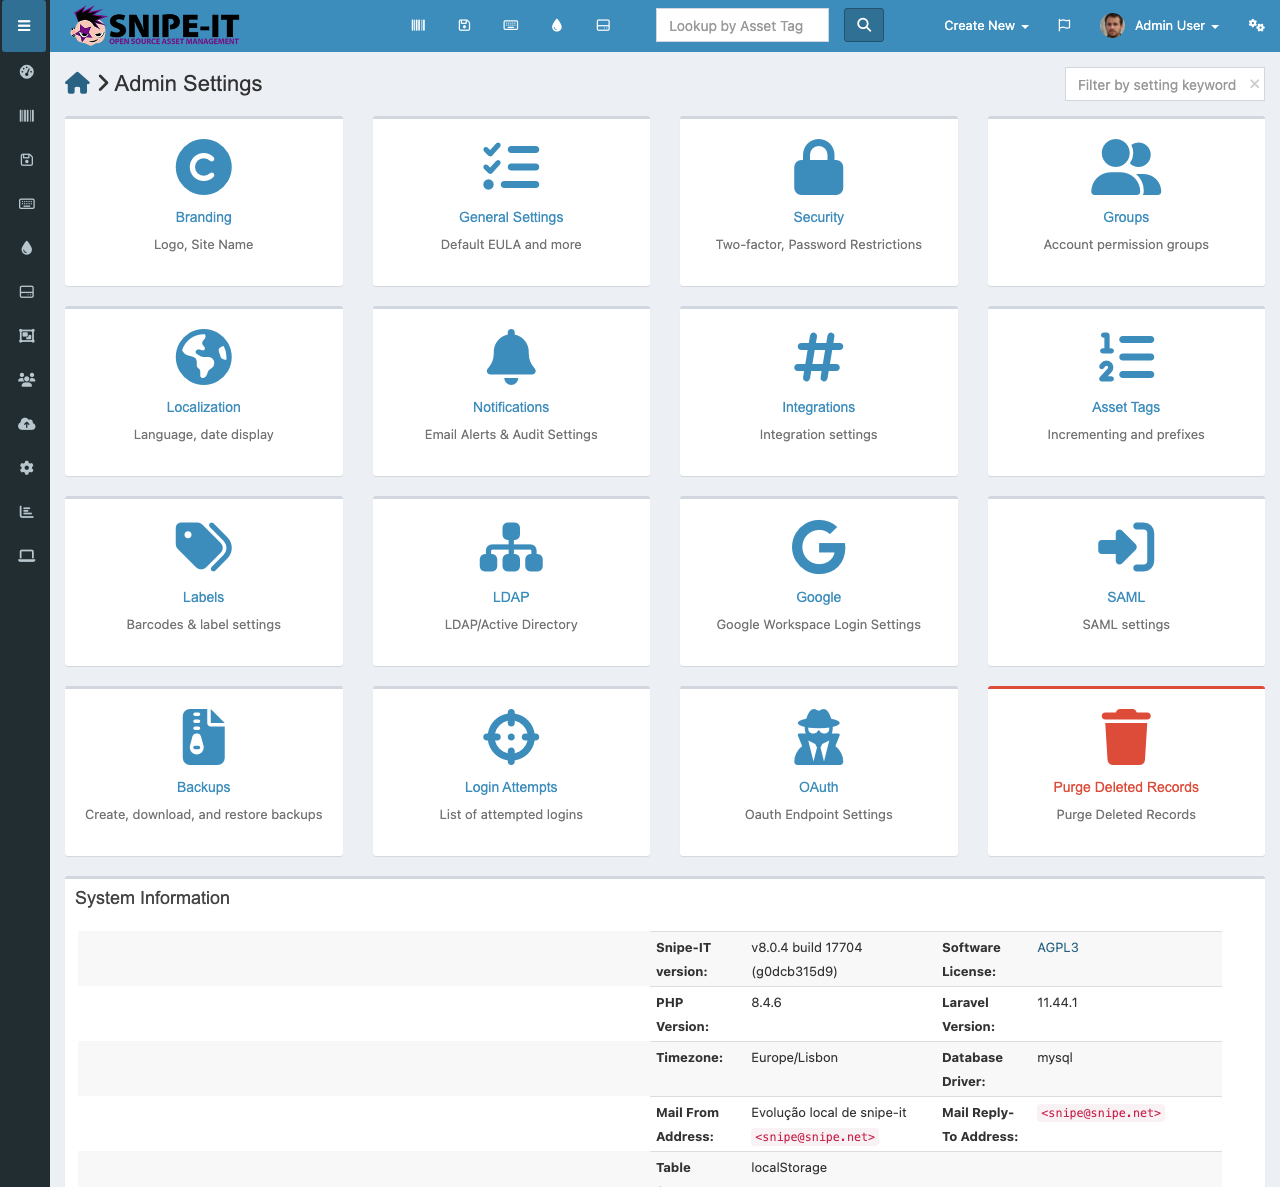Click the red Purge trash icon
The image size is (1280, 1187).
[1126, 737]
